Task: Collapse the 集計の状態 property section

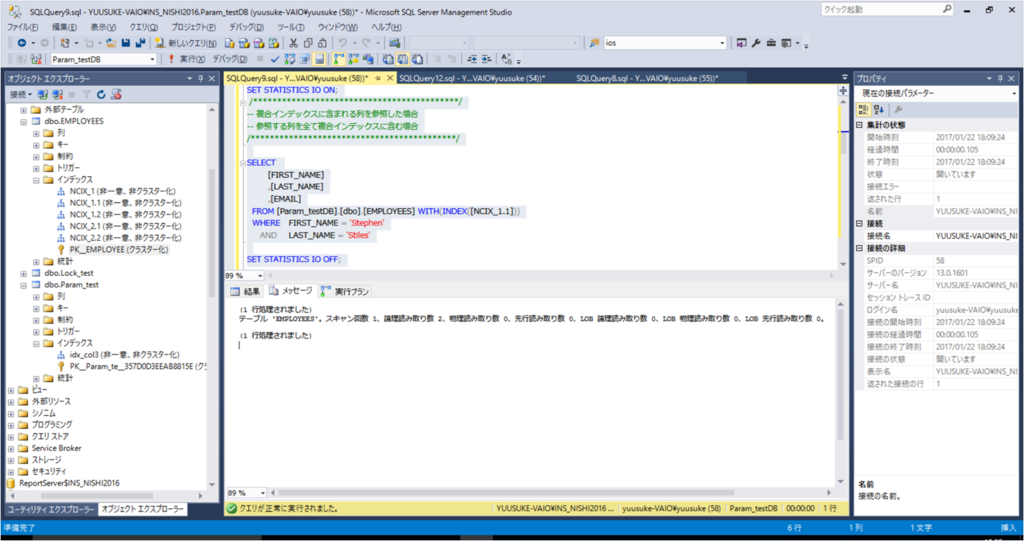Action: (x=859, y=125)
